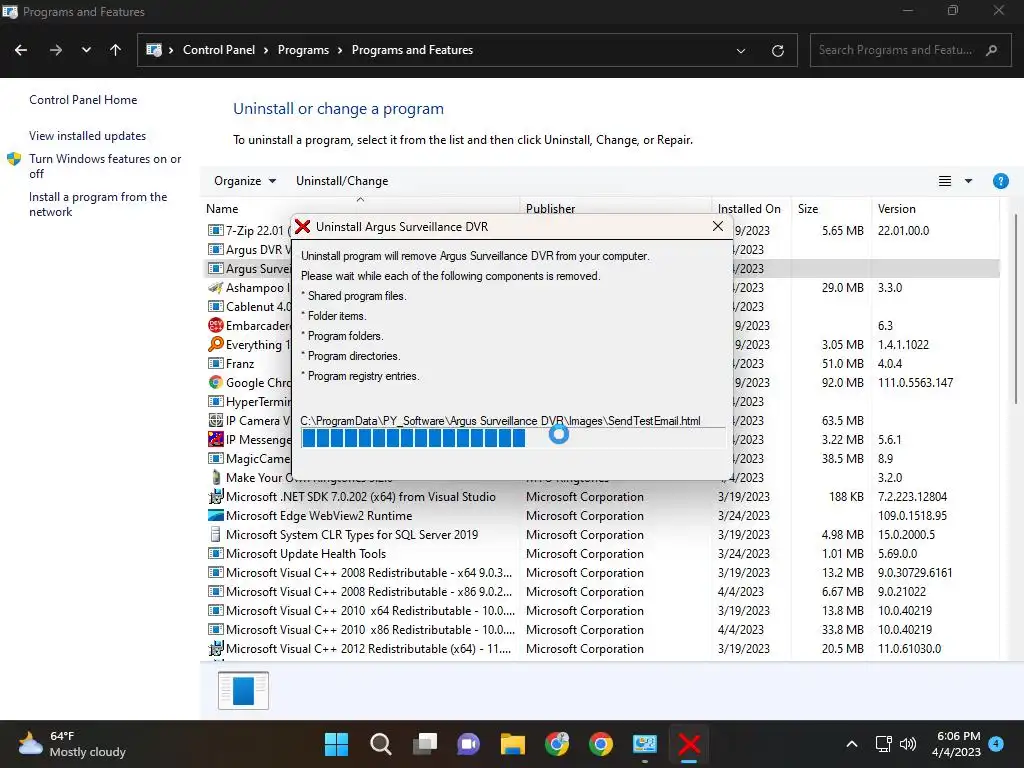Open Turn Windows features on or off
This screenshot has height=768, width=1024.
tap(104, 166)
